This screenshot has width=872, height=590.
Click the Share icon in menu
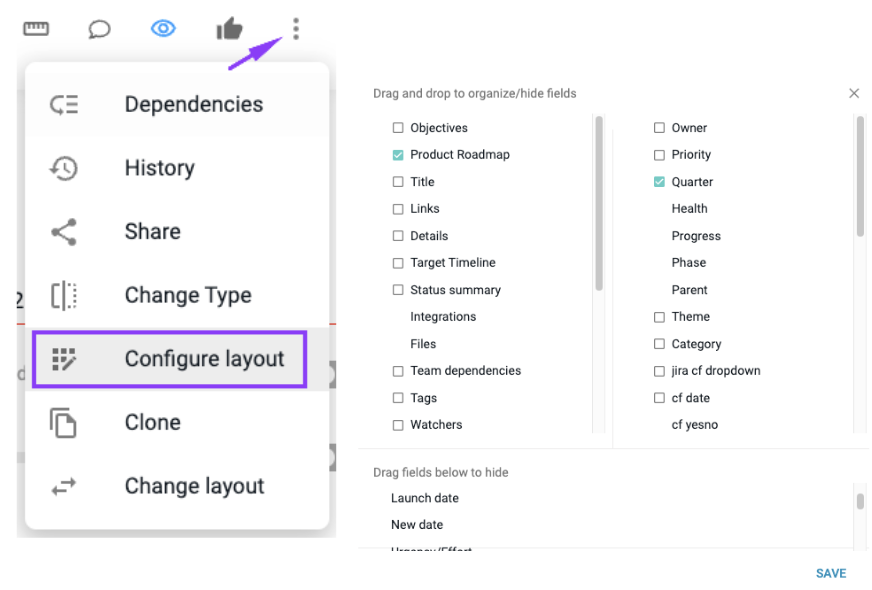tap(64, 232)
